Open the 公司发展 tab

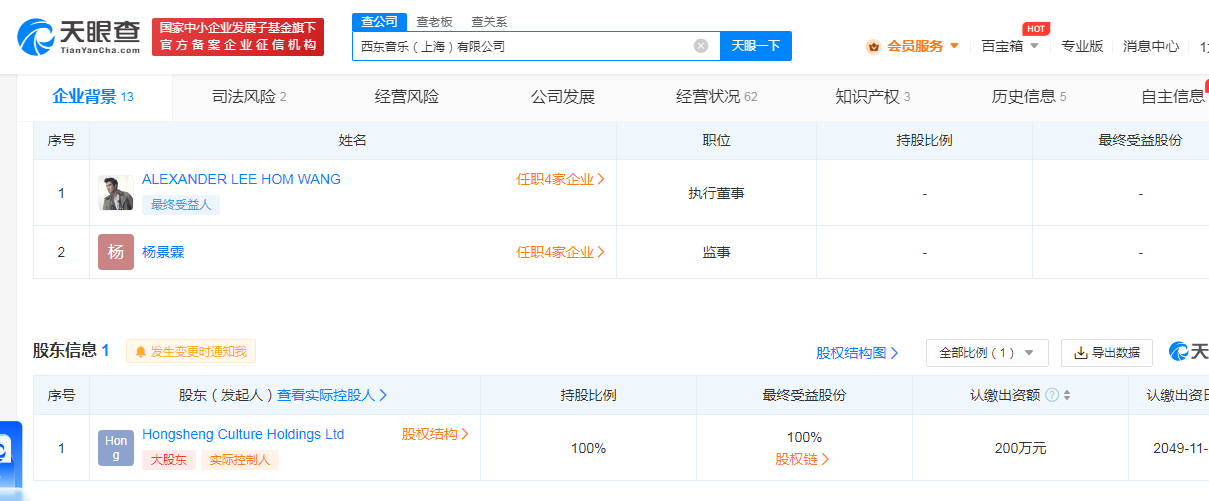pyautogui.click(x=563, y=97)
